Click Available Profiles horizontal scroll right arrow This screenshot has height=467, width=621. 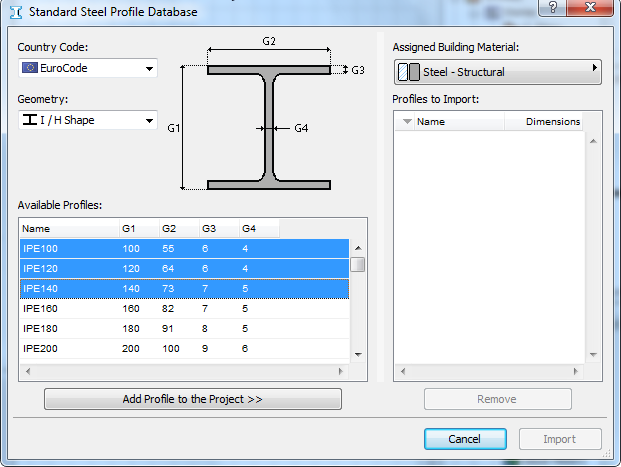click(341, 371)
